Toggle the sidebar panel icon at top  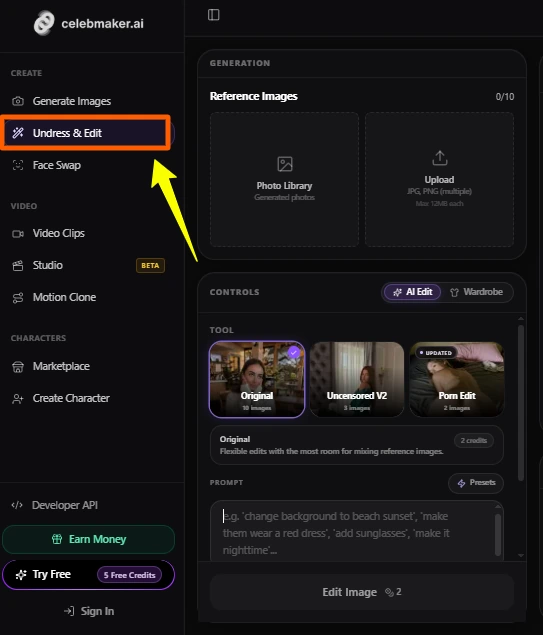tap(213, 15)
